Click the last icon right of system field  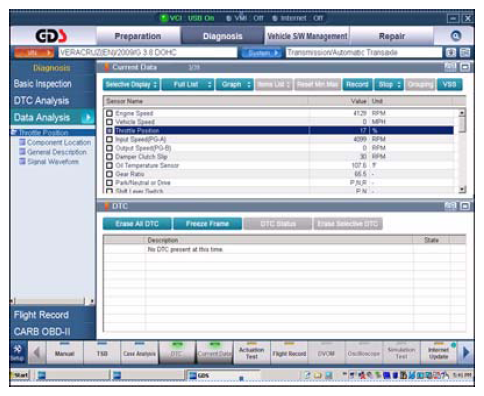465,53
